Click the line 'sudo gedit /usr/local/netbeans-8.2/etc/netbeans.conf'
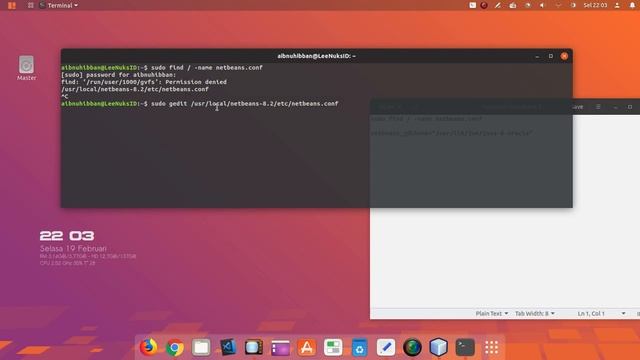640x360 pixels. click(x=245, y=104)
